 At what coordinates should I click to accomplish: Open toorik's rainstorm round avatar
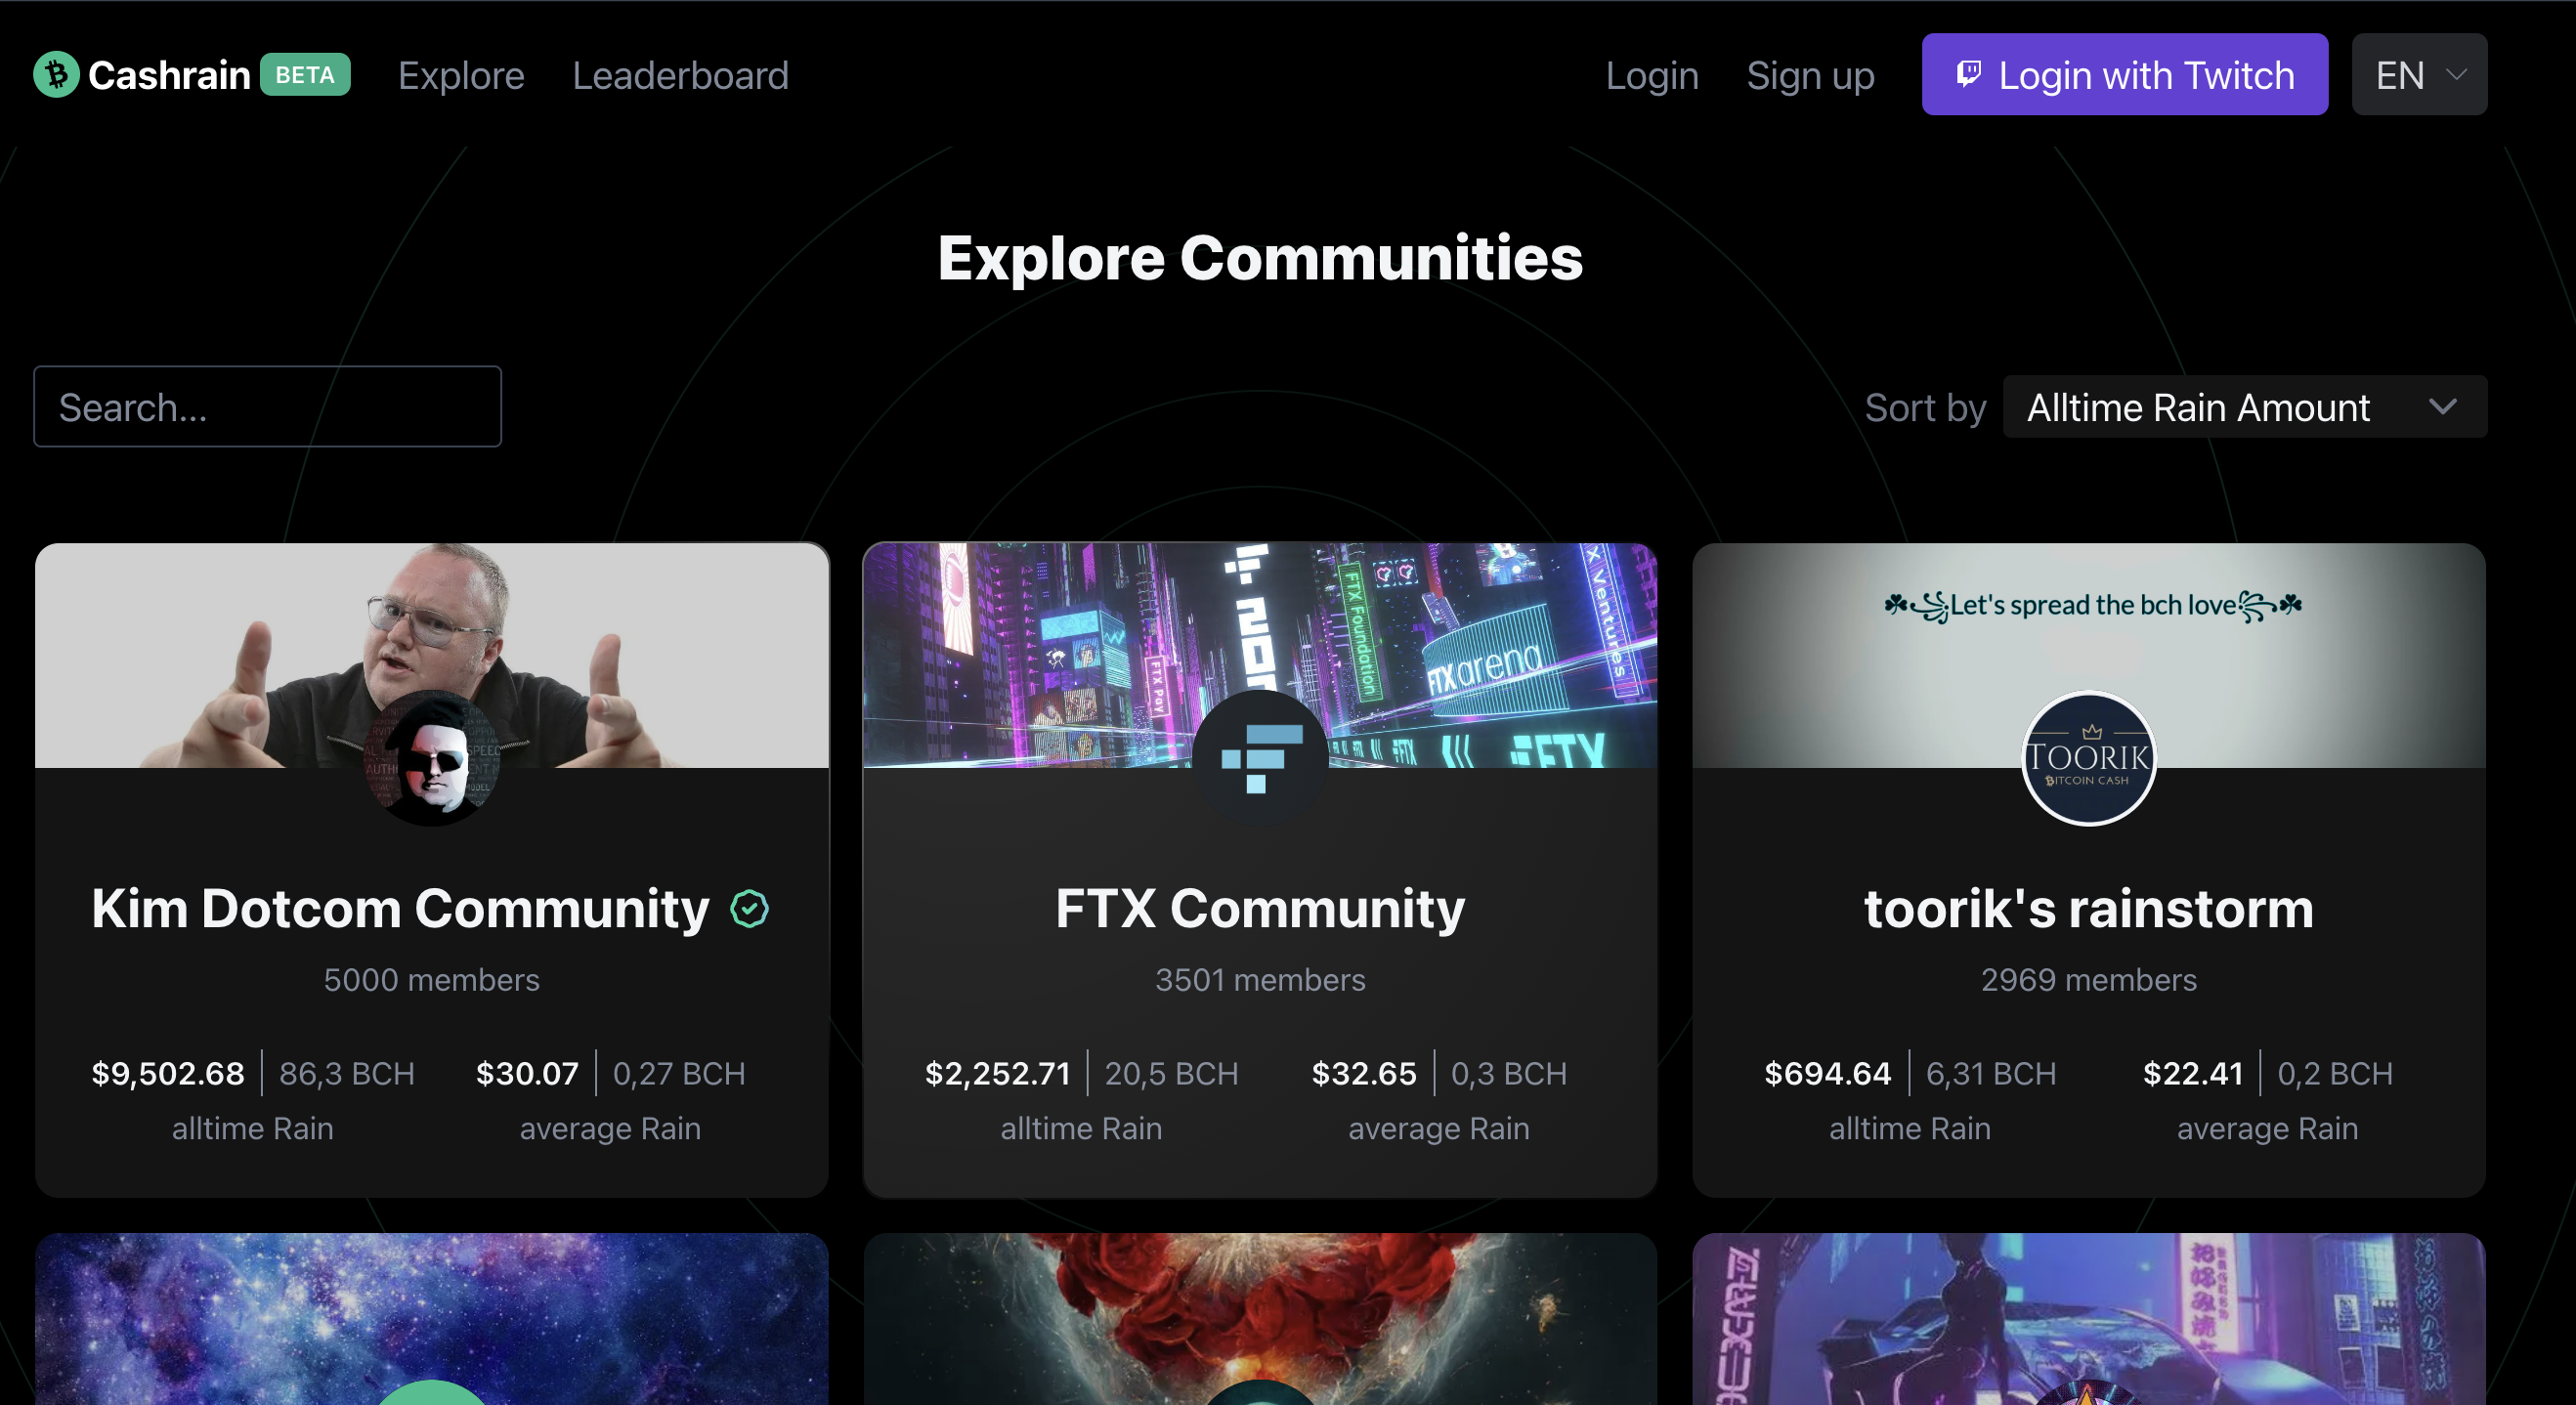point(2088,758)
